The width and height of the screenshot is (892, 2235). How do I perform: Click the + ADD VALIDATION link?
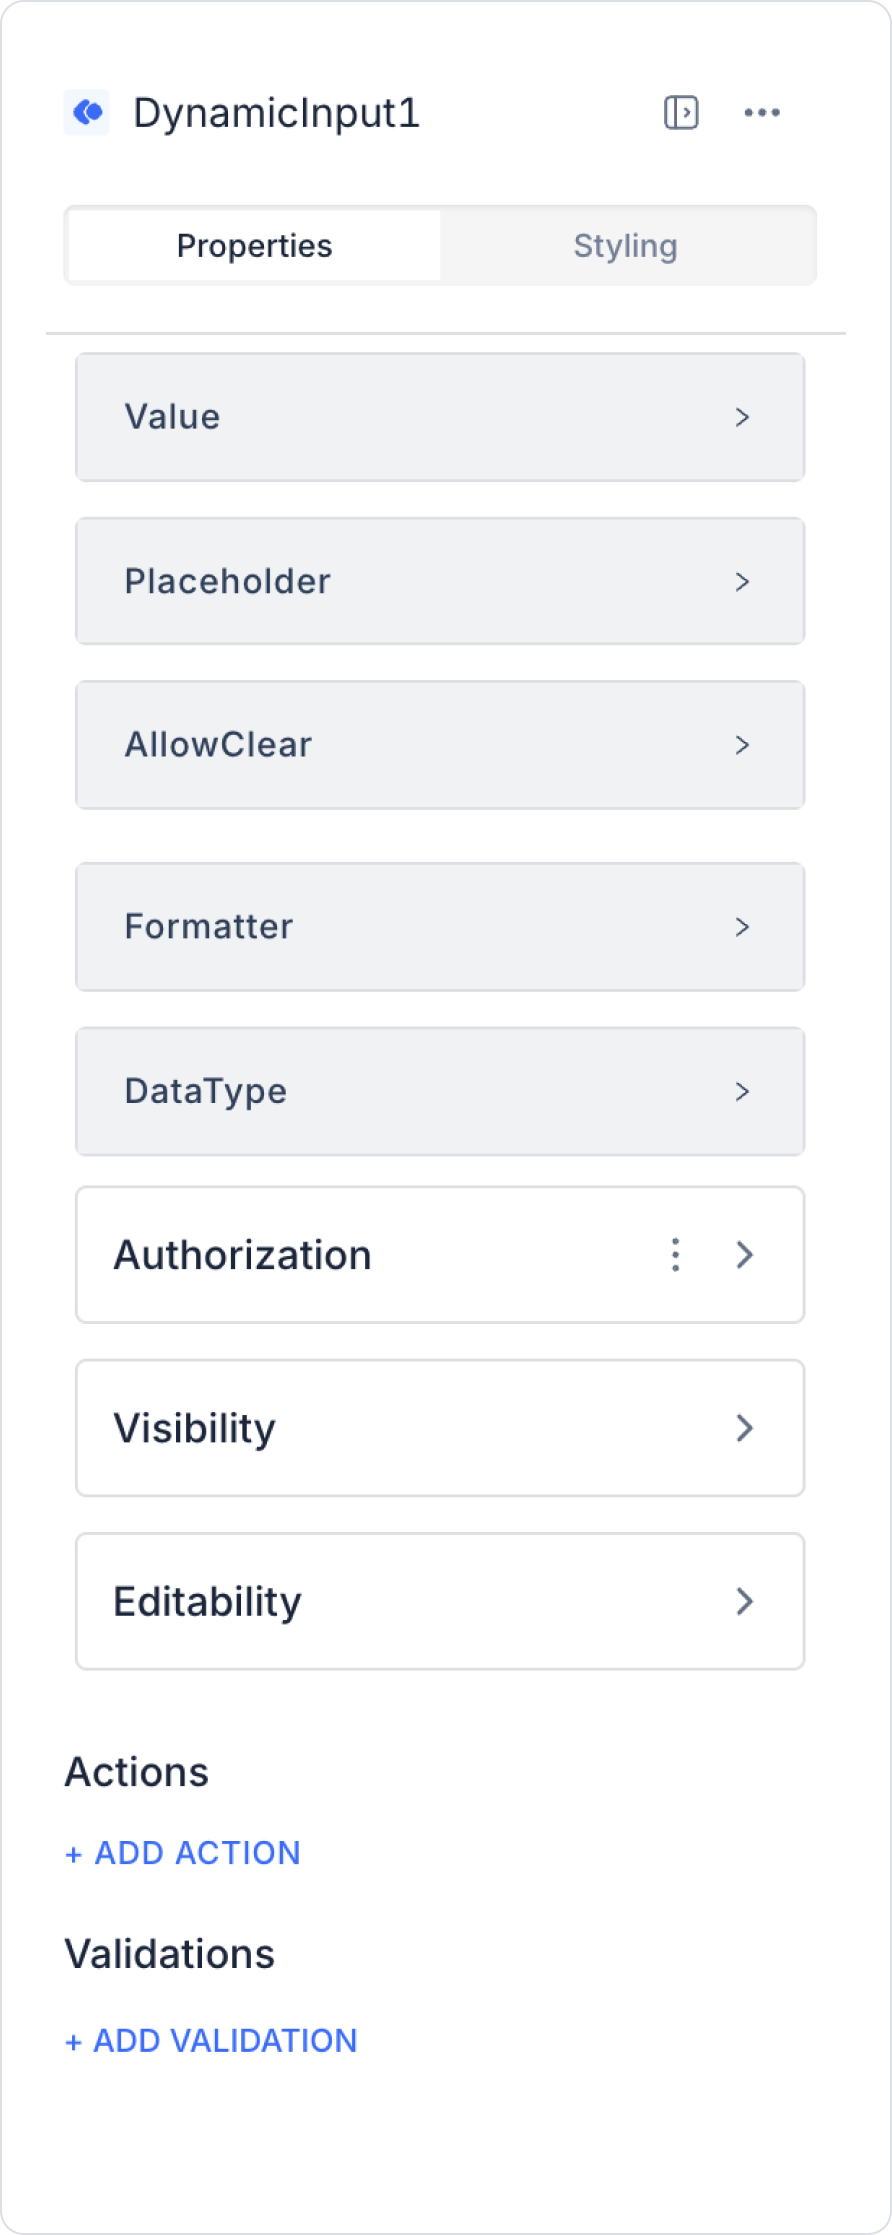point(211,2040)
